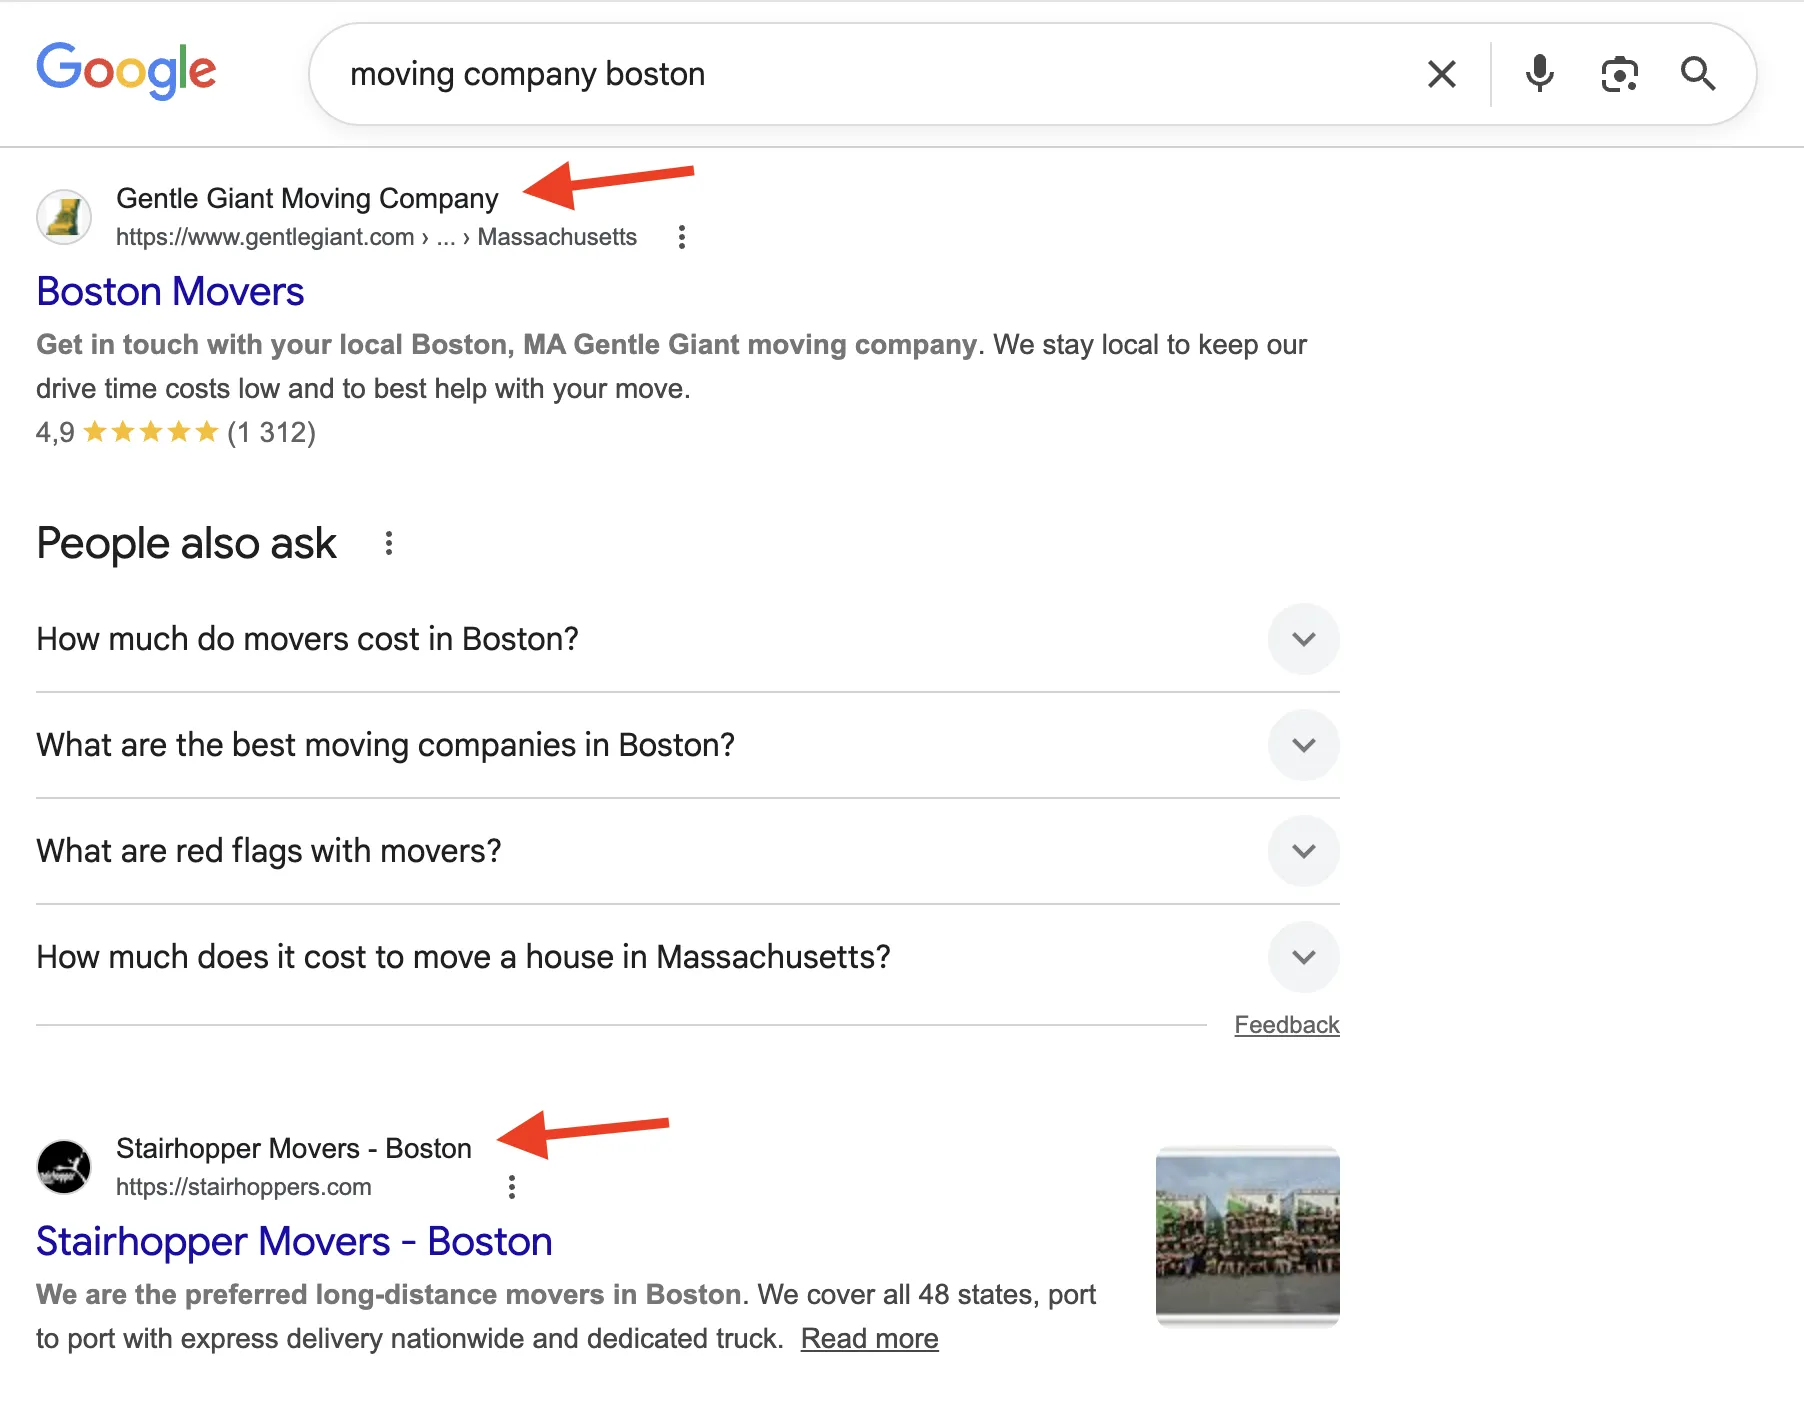The height and width of the screenshot is (1426, 1804).
Task: Open the three-dot menu on the Stairhopper result
Action: (511, 1187)
